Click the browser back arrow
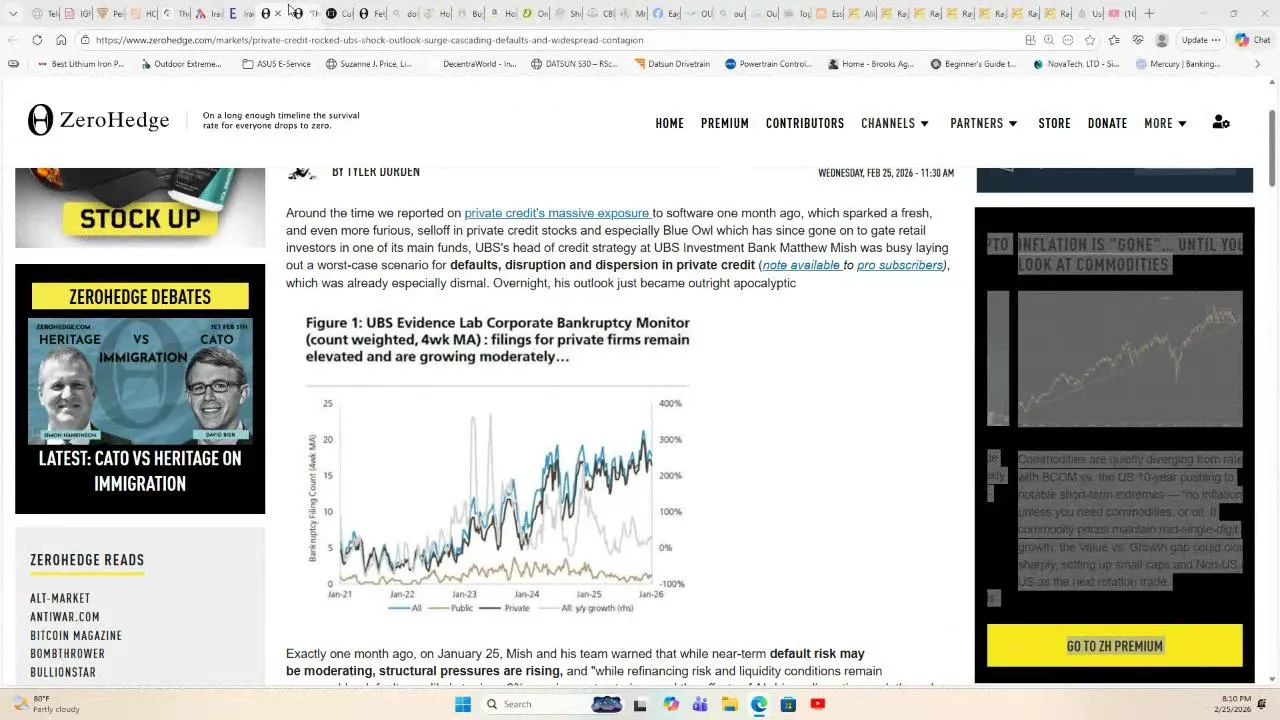This screenshot has width=1280, height=720. click(13, 40)
